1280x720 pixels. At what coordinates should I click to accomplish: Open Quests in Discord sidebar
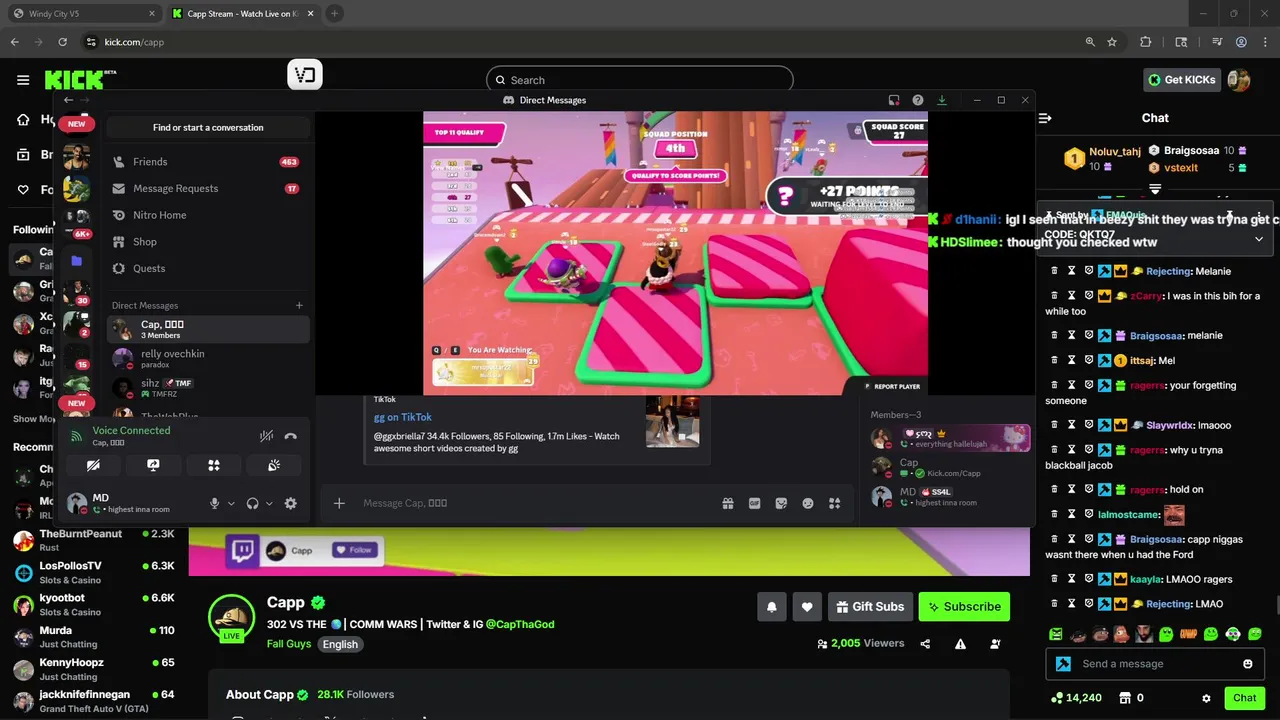pyautogui.click(x=207, y=268)
